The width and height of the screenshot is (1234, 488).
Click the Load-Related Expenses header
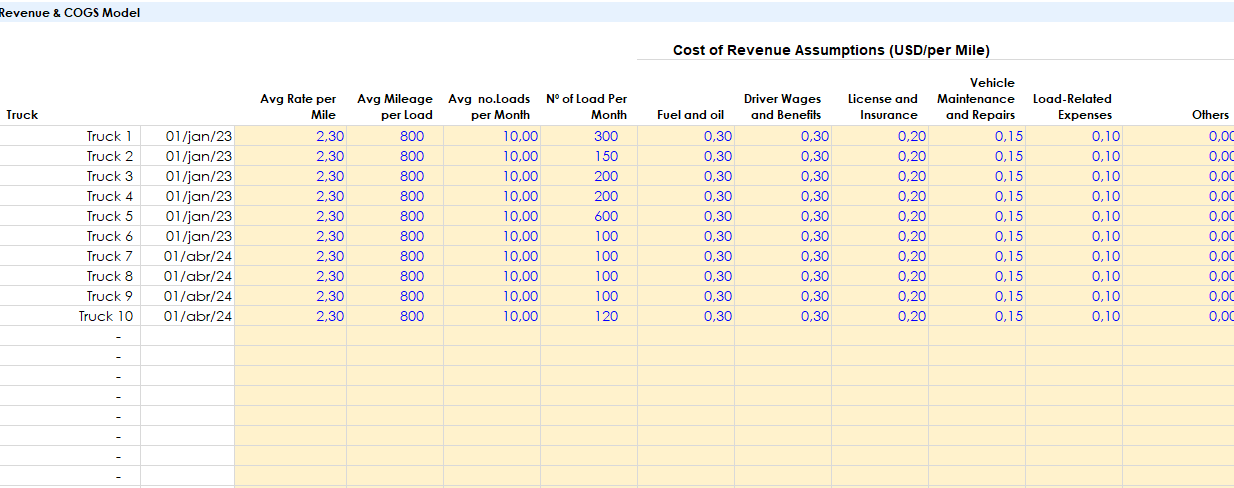(1072, 107)
